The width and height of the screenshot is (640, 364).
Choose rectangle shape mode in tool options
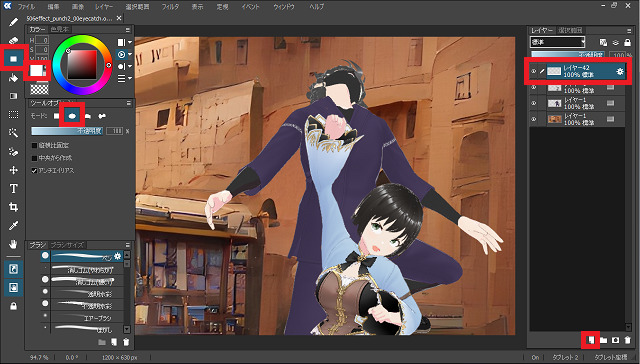57,116
